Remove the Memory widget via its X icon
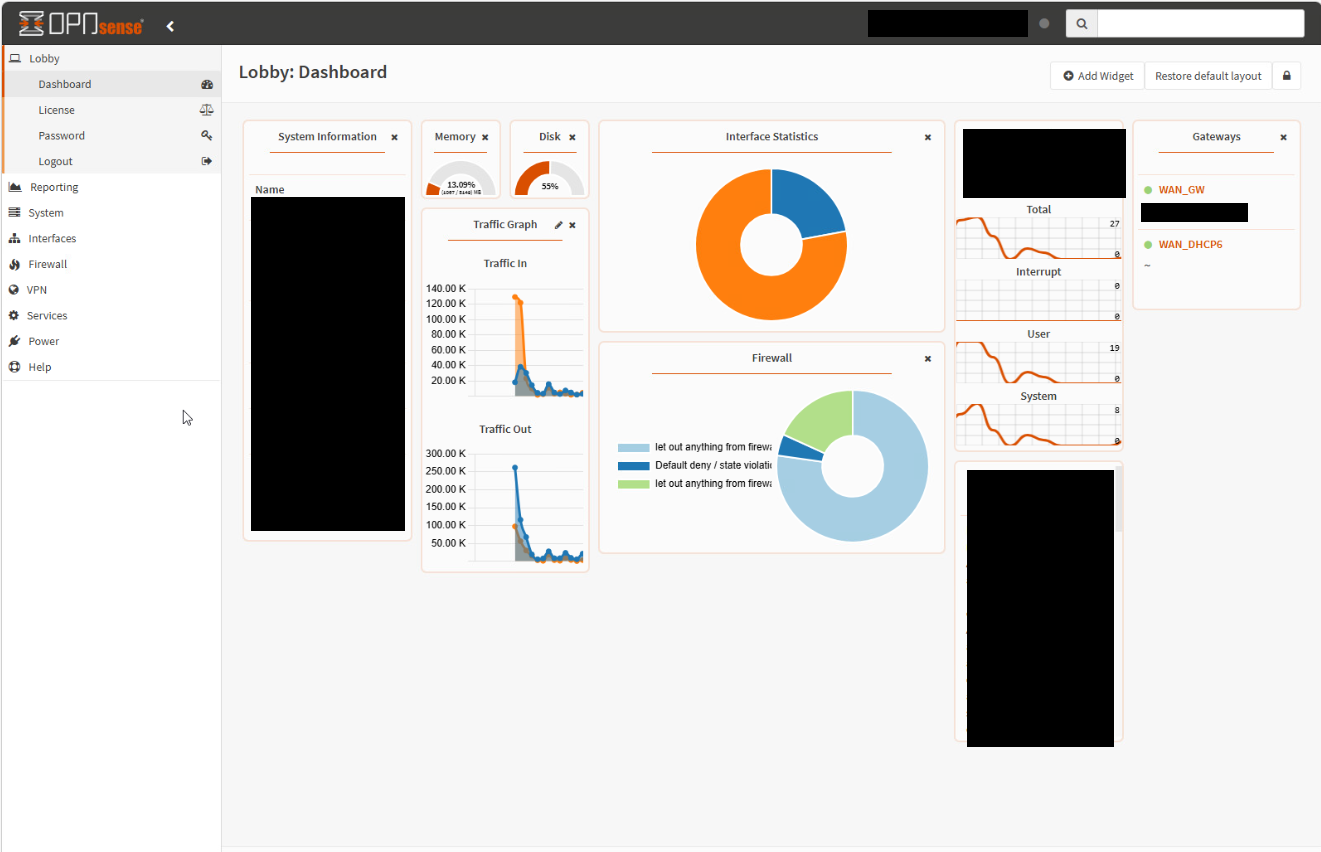 485,137
